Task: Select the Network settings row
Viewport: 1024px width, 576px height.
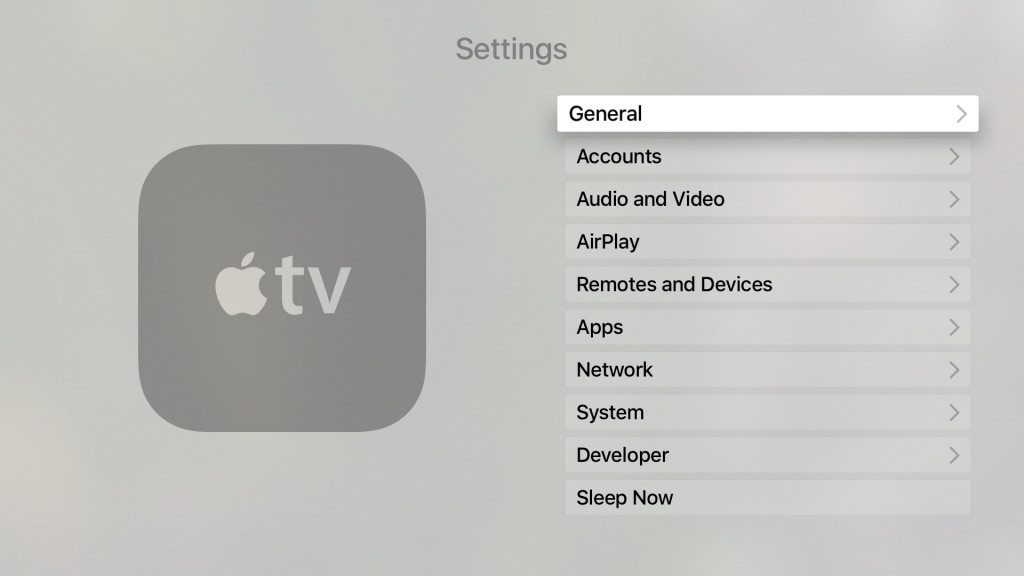Action: click(767, 370)
